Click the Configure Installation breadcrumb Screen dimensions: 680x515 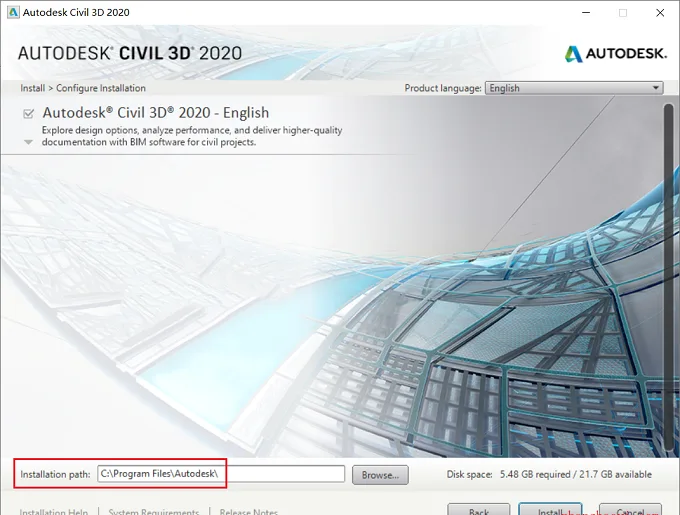(101, 88)
